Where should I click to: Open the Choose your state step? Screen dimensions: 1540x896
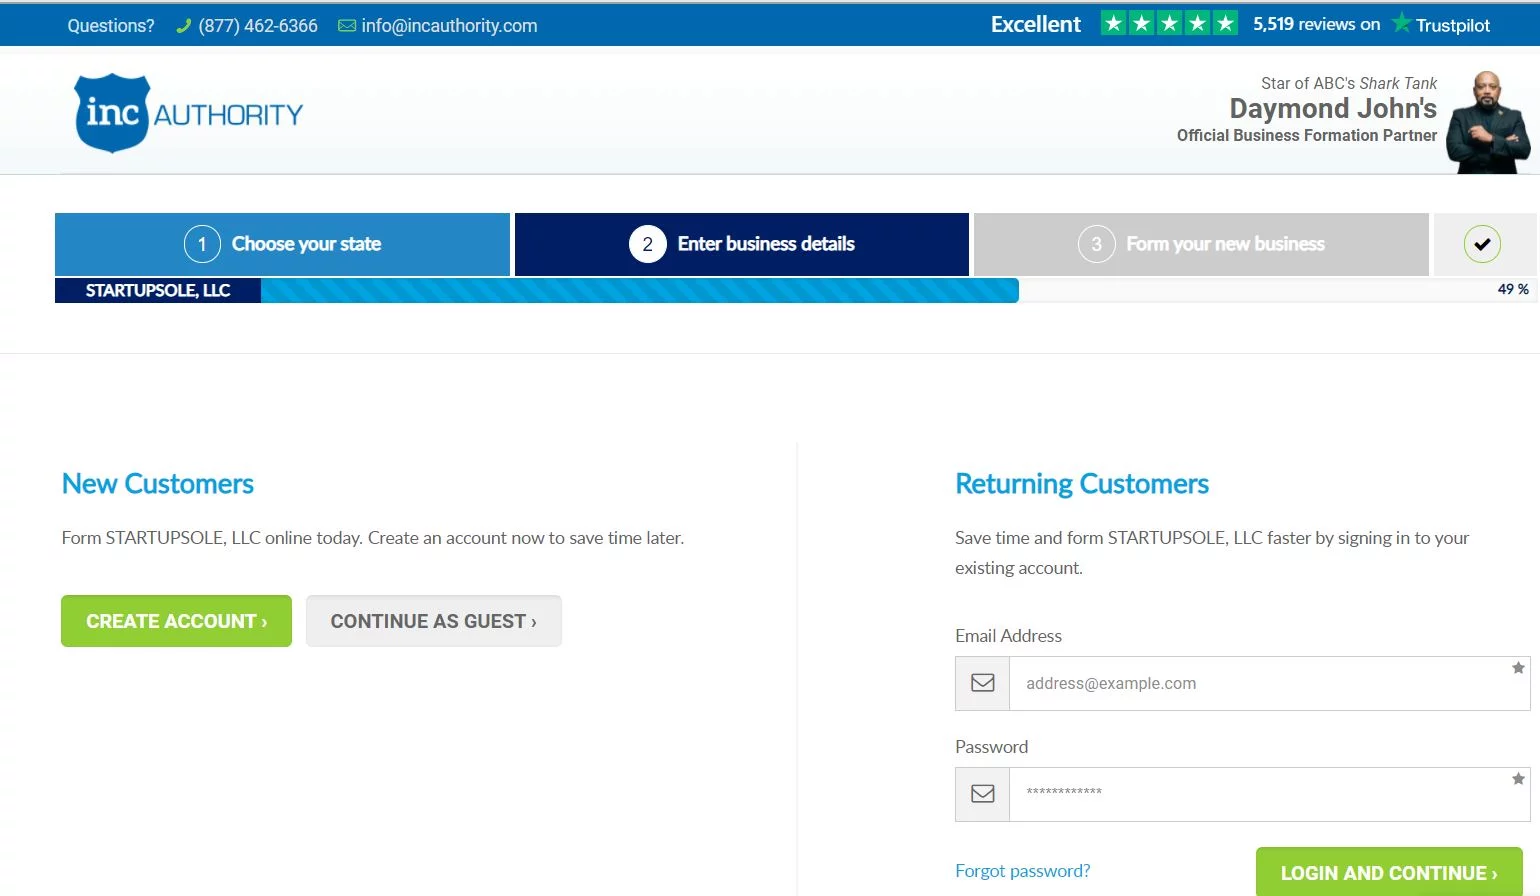282,244
